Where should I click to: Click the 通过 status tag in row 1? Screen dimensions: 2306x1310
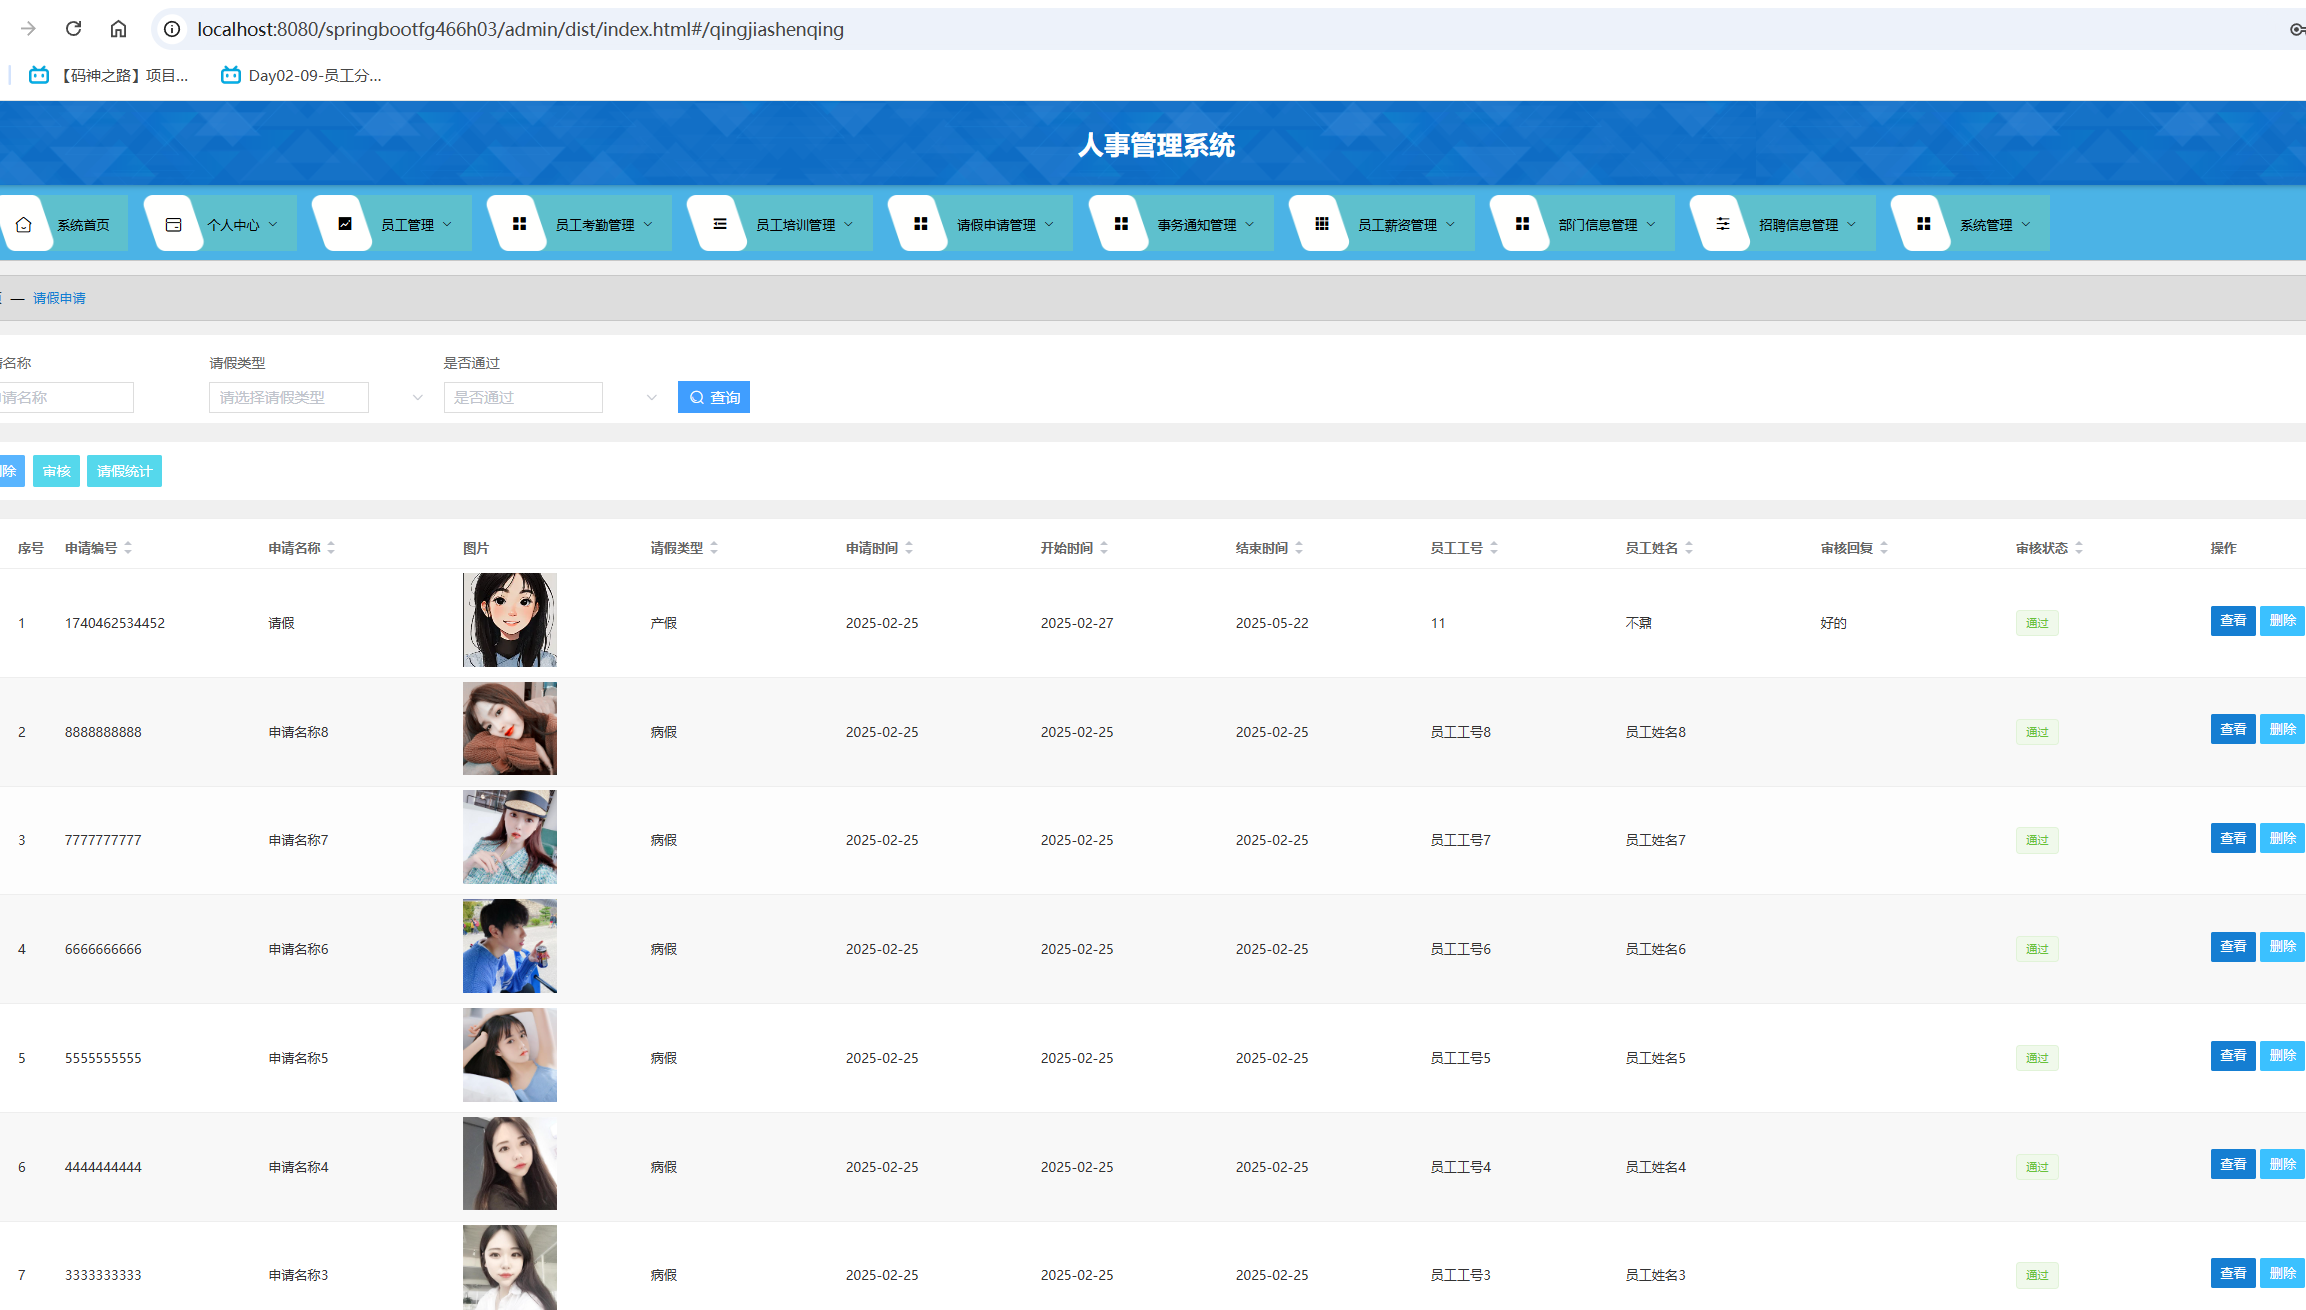[2036, 623]
